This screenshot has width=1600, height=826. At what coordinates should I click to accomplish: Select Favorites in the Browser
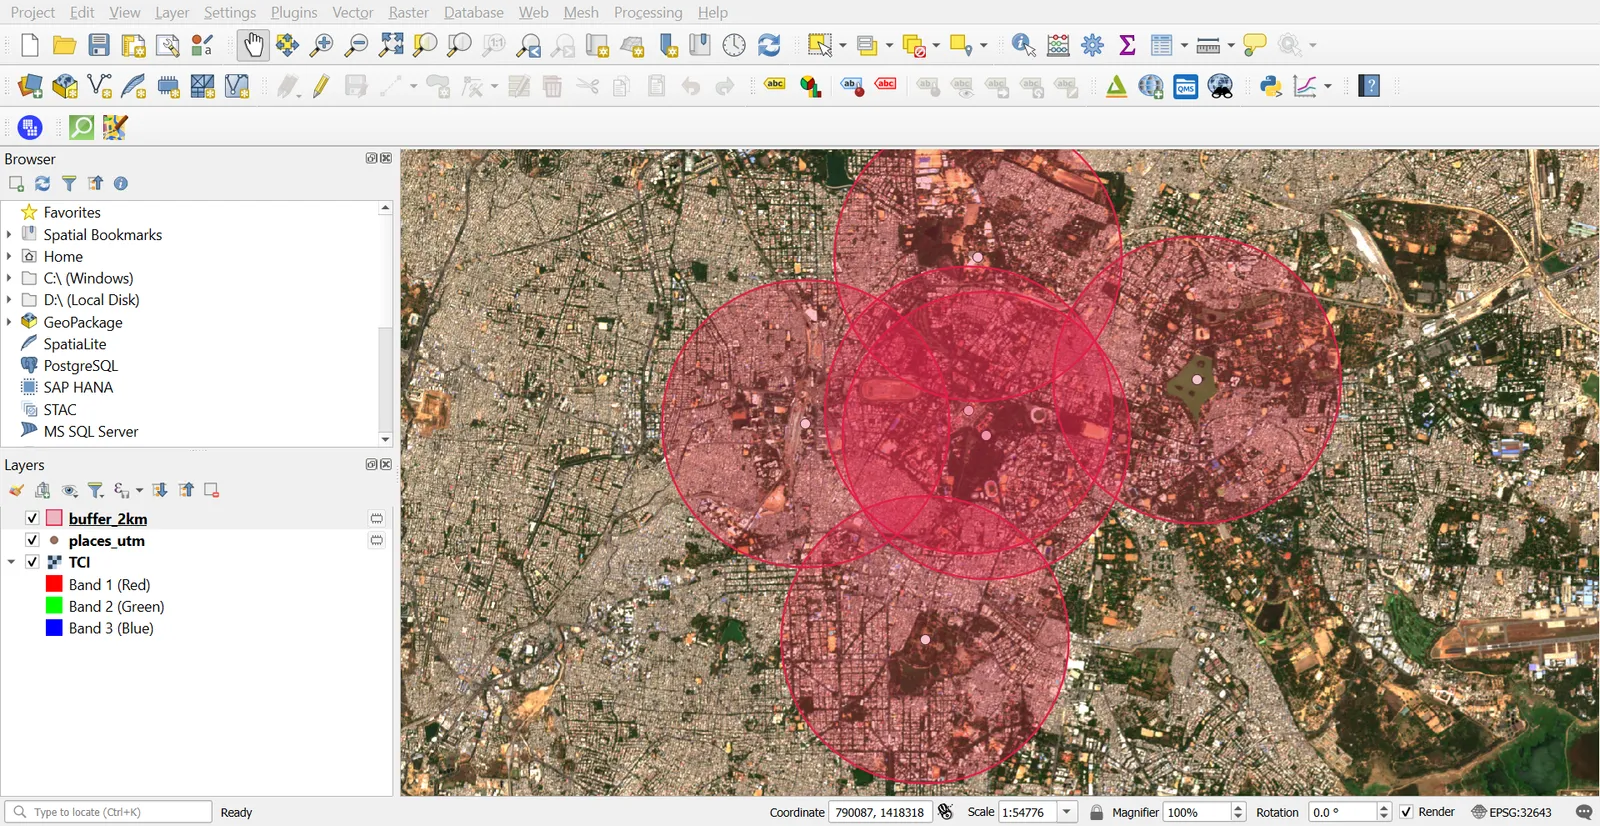pyautogui.click(x=72, y=212)
